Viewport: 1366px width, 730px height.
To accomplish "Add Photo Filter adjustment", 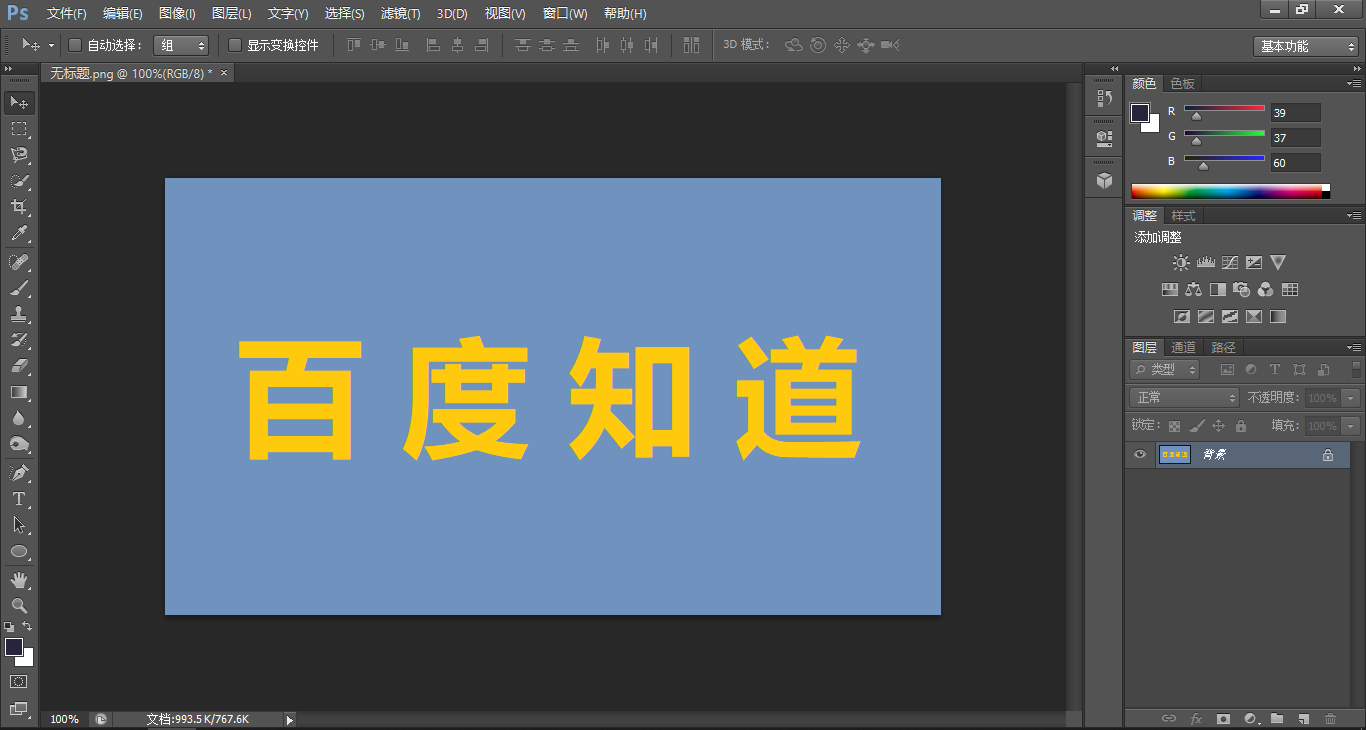I will point(1242,290).
